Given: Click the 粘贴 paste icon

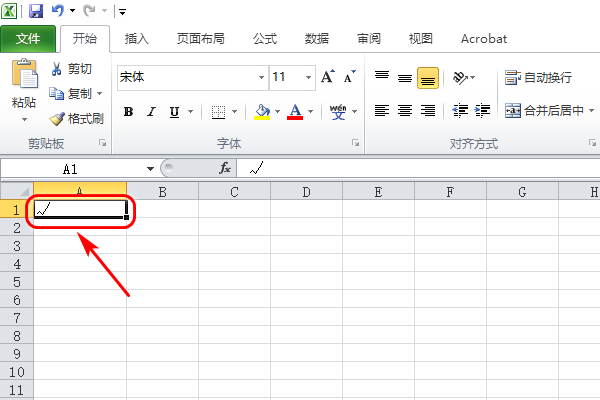Looking at the screenshot, I should [24, 73].
